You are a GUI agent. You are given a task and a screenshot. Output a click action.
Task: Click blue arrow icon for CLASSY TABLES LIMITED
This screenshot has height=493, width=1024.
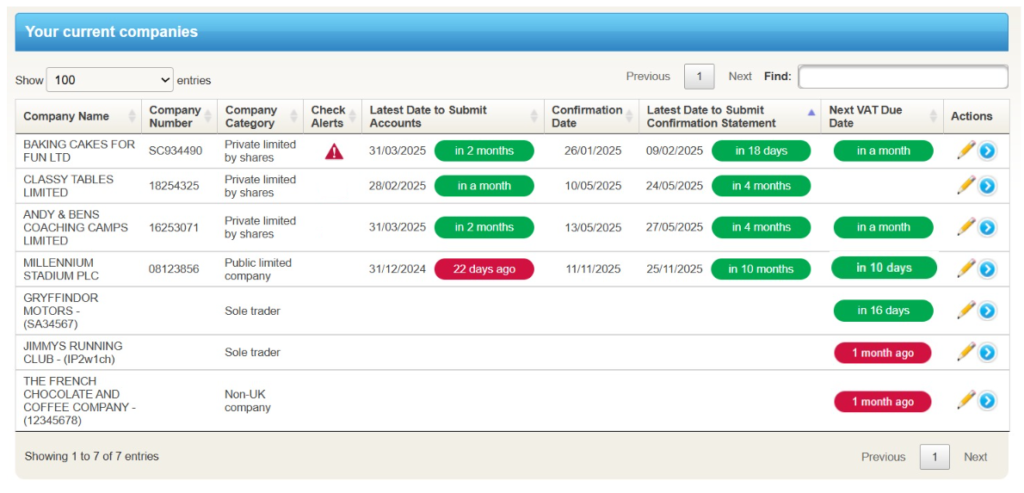pos(987,186)
